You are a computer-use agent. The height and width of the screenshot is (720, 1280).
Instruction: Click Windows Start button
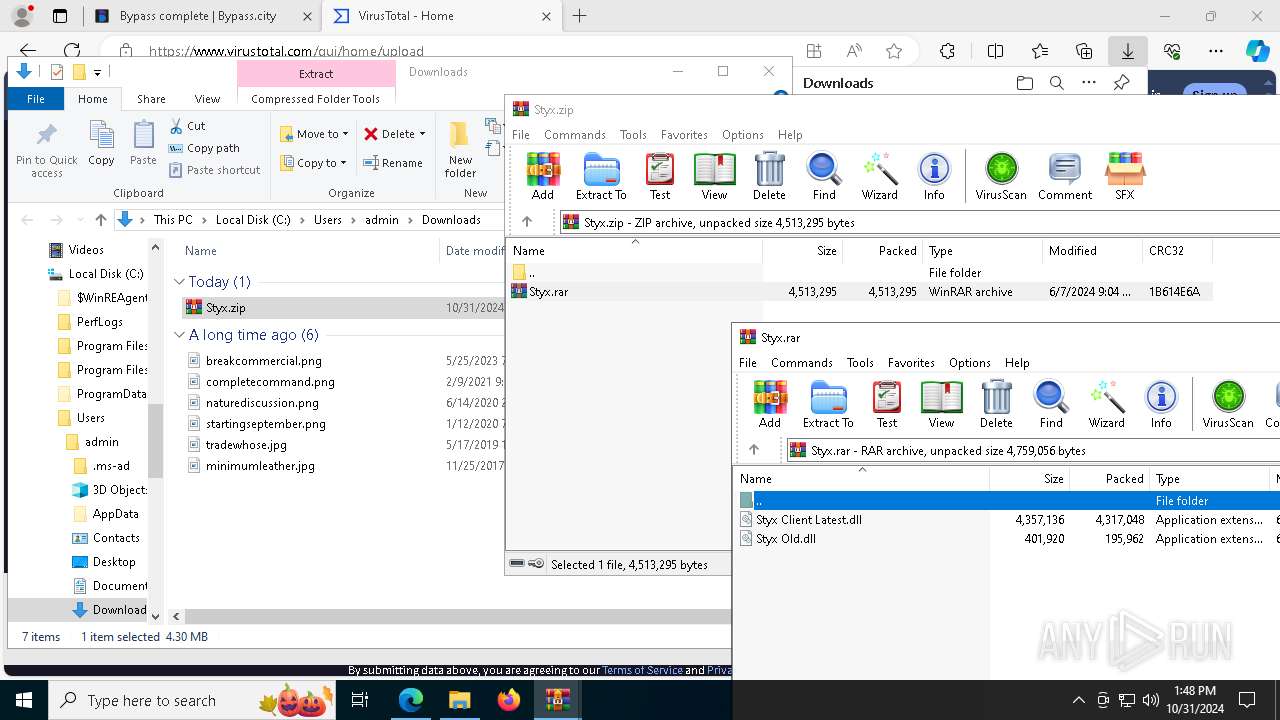tap(24, 701)
